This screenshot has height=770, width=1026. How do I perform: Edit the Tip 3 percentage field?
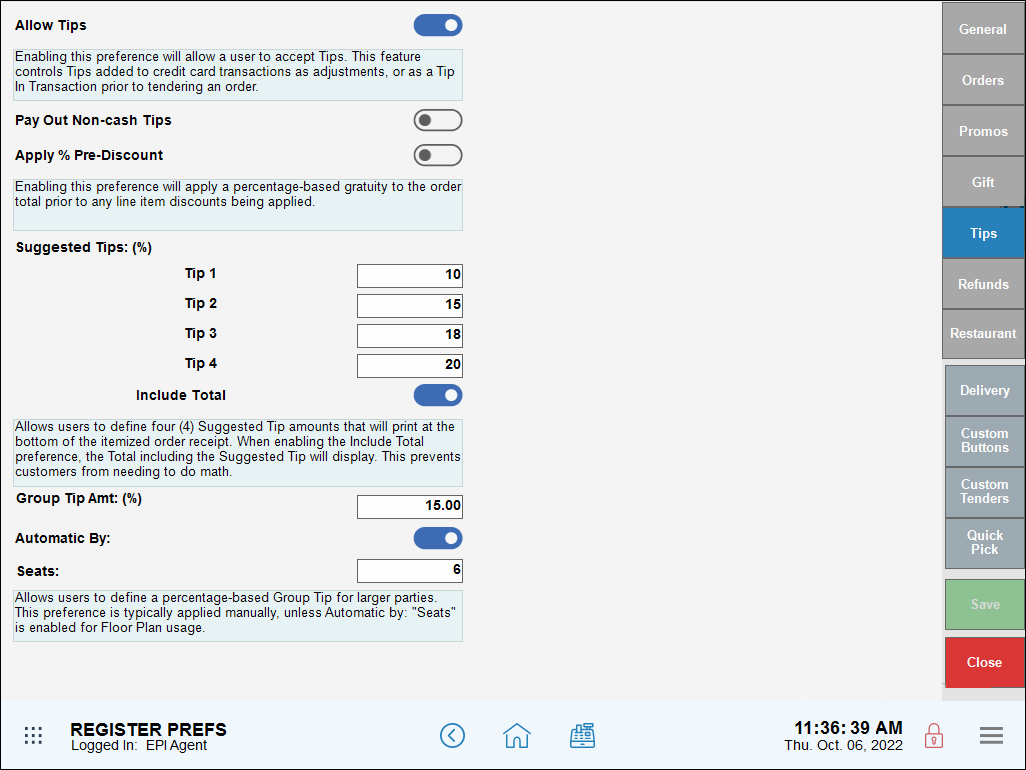[410, 336]
